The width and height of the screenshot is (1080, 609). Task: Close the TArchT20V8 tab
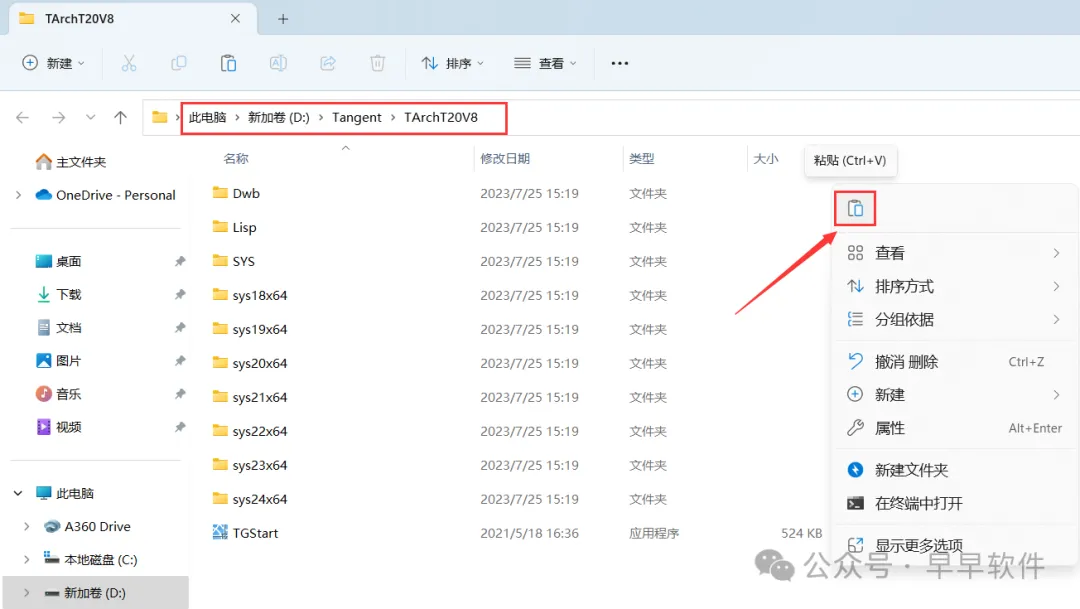click(236, 19)
